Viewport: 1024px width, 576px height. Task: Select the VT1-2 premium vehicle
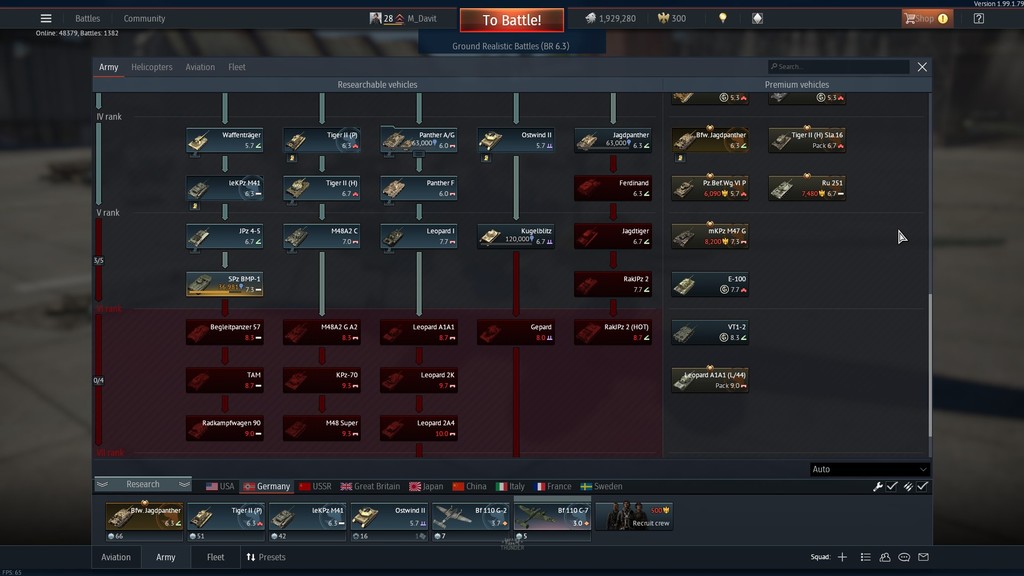[710, 332]
